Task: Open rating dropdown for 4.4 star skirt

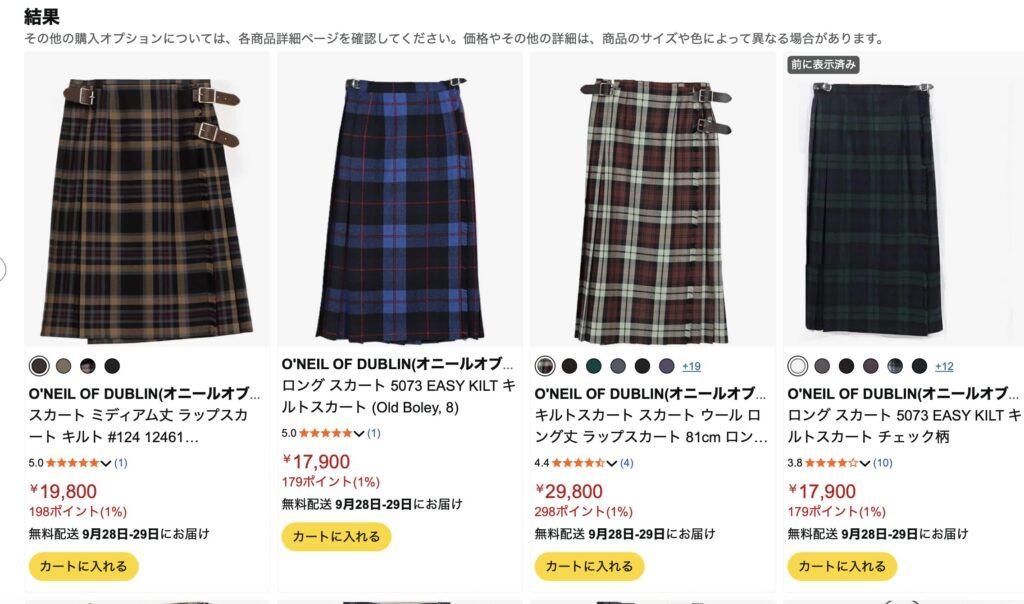Action: click(611, 463)
